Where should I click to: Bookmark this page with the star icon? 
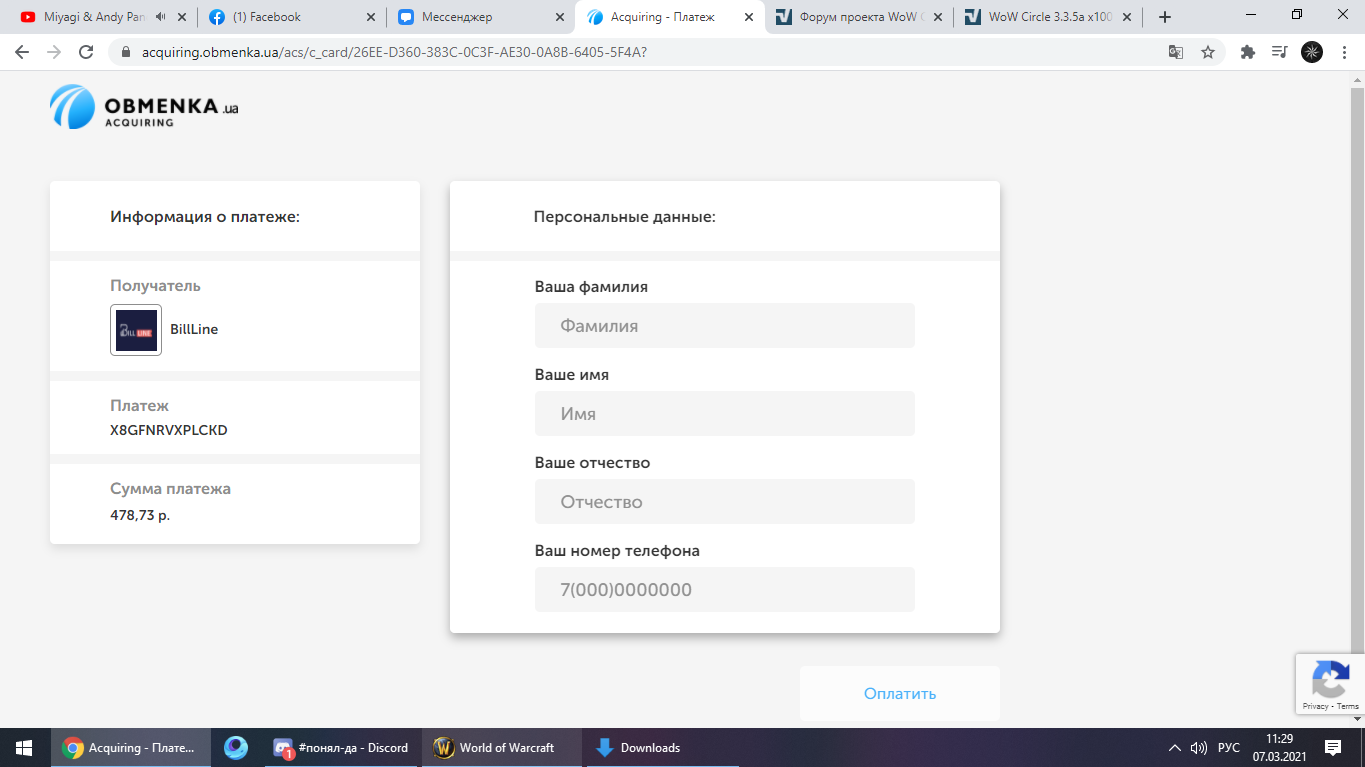click(1208, 52)
